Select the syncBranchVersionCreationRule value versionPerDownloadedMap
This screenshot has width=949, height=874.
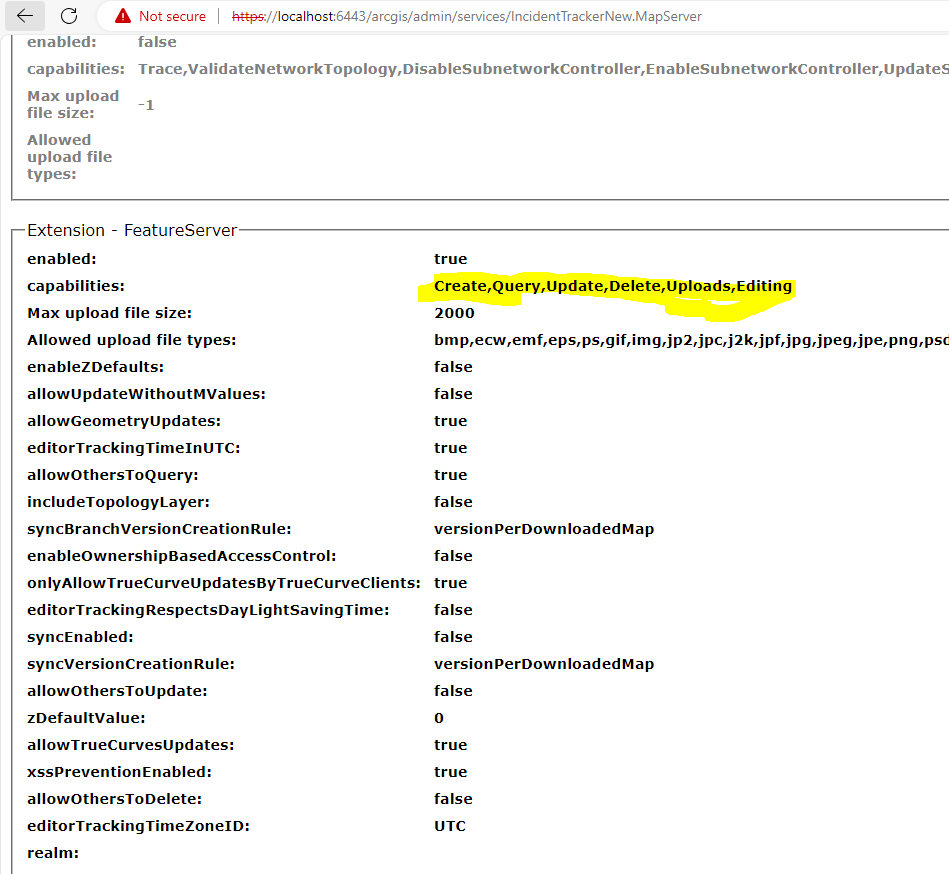click(544, 528)
